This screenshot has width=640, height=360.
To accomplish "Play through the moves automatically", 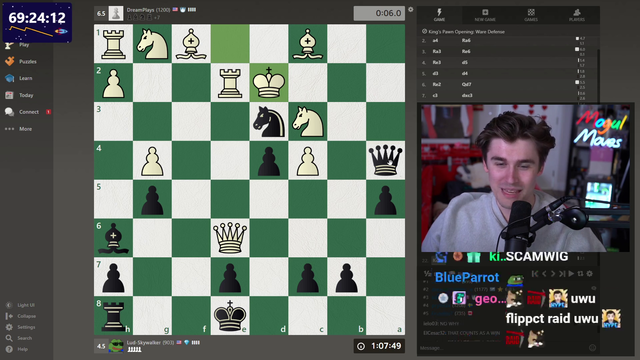I will pos(571,274).
